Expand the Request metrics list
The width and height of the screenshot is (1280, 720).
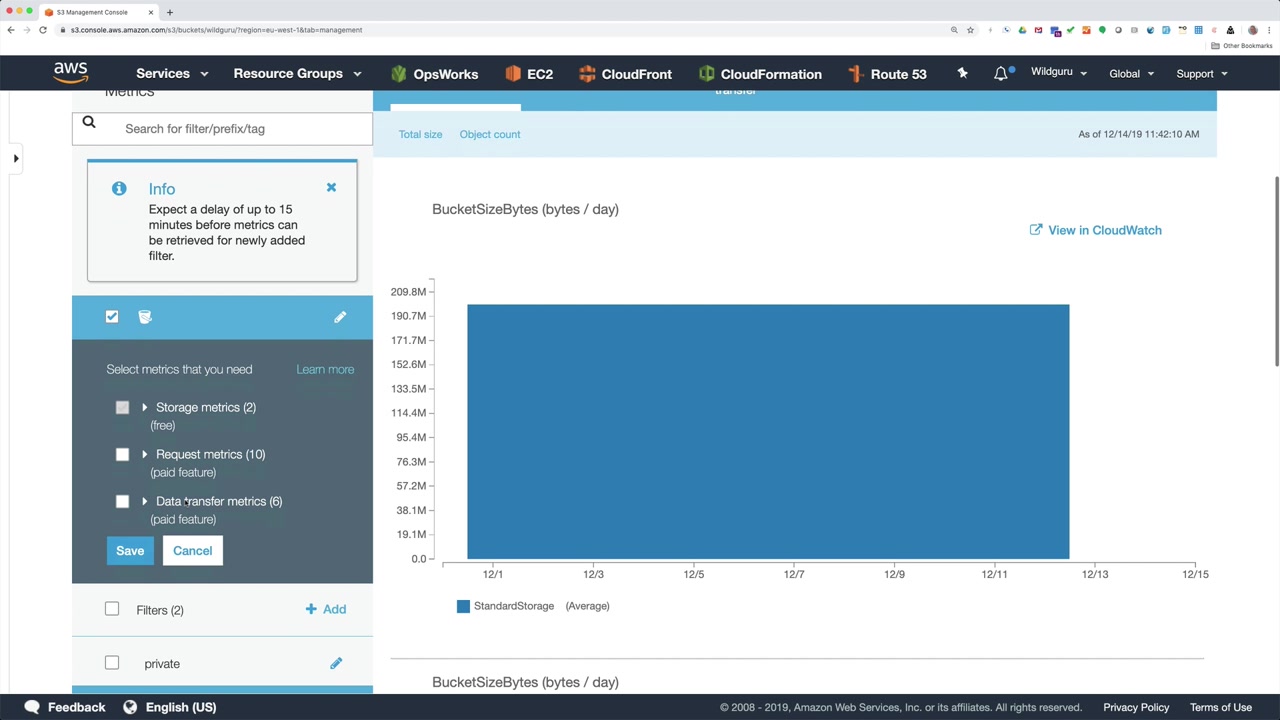coord(144,454)
